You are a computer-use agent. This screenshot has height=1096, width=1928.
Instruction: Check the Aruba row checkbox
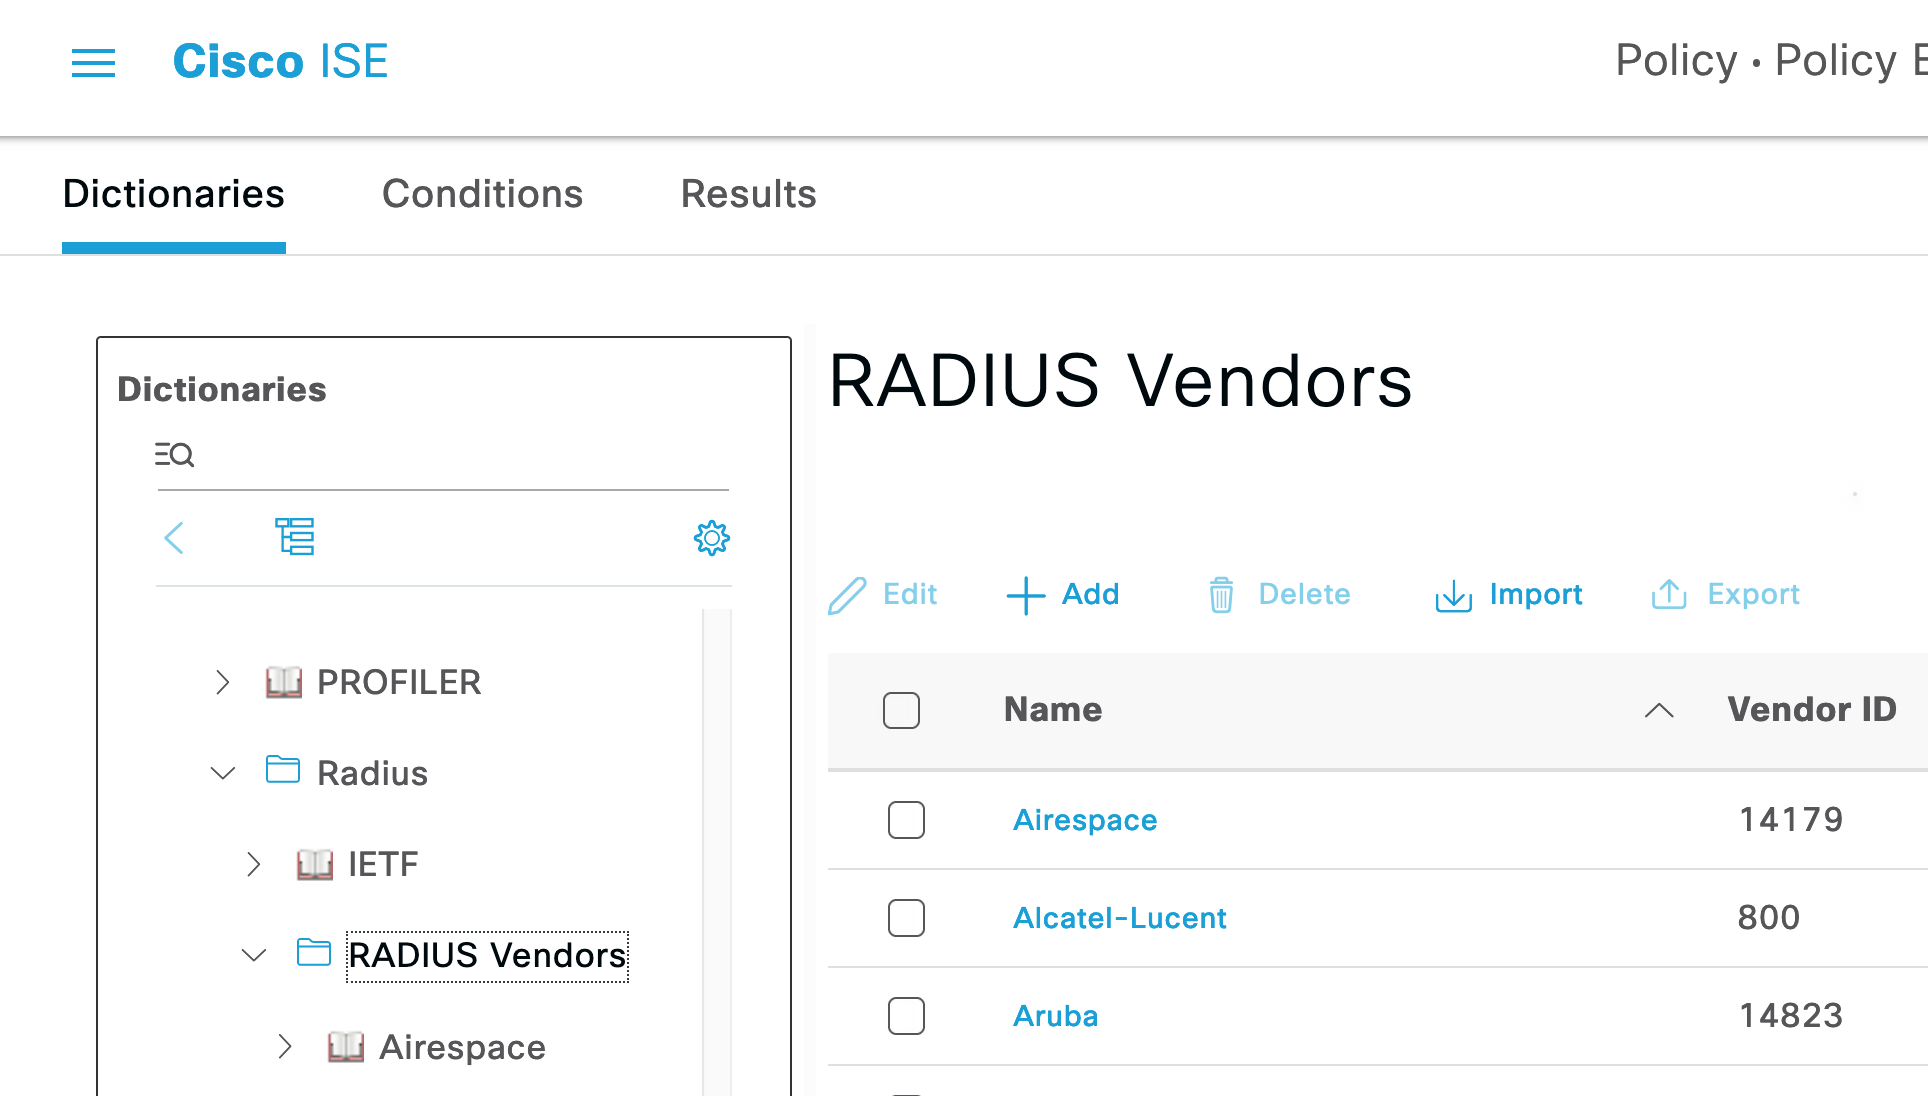pyautogui.click(x=905, y=1015)
